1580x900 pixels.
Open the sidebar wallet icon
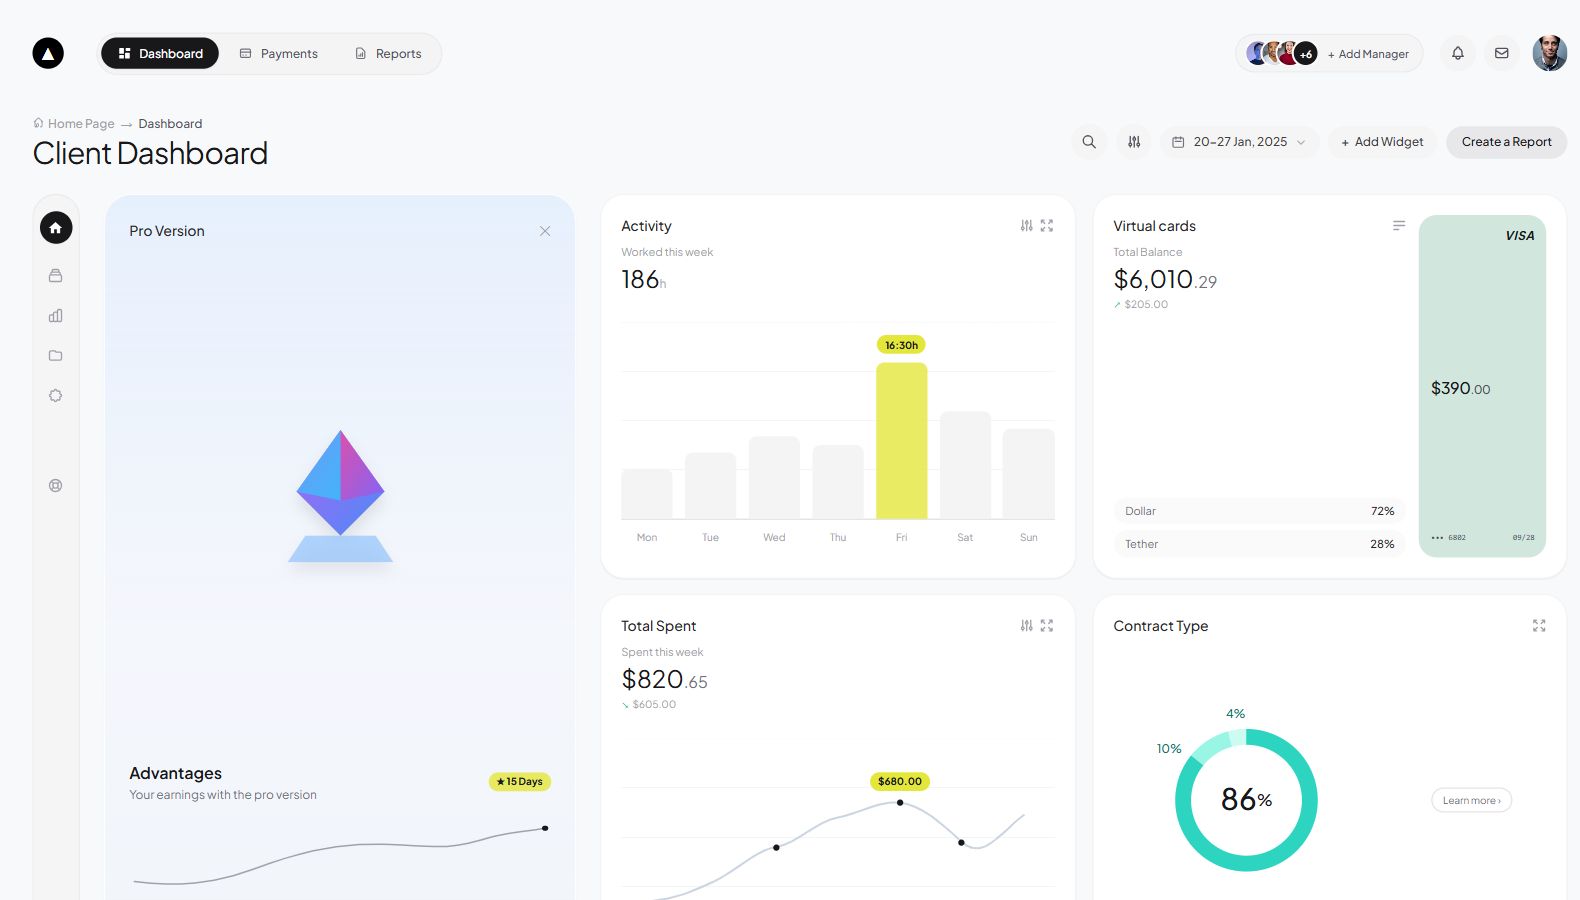click(56, 275)
